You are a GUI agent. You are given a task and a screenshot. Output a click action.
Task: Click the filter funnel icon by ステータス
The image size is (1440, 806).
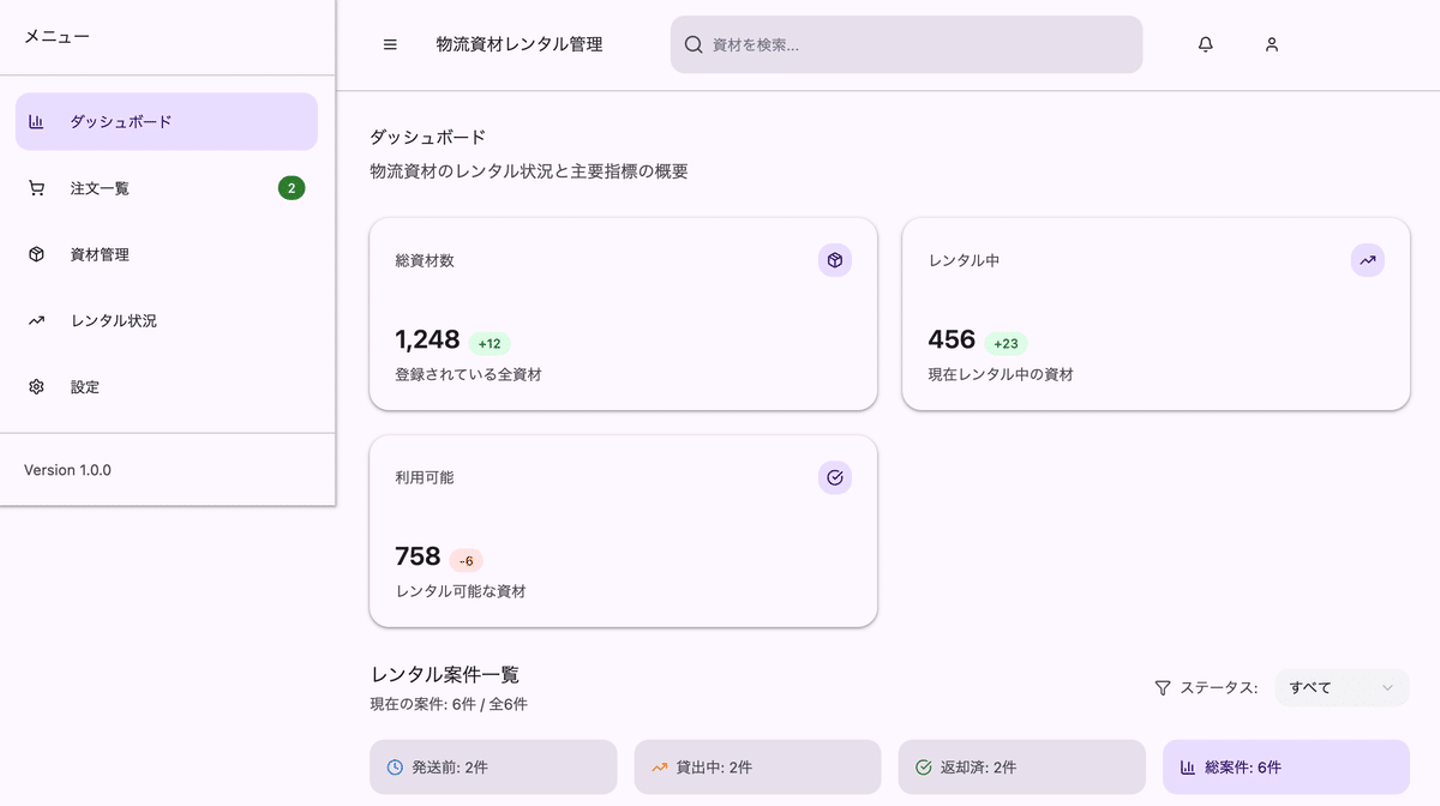tap(1162, 688)
